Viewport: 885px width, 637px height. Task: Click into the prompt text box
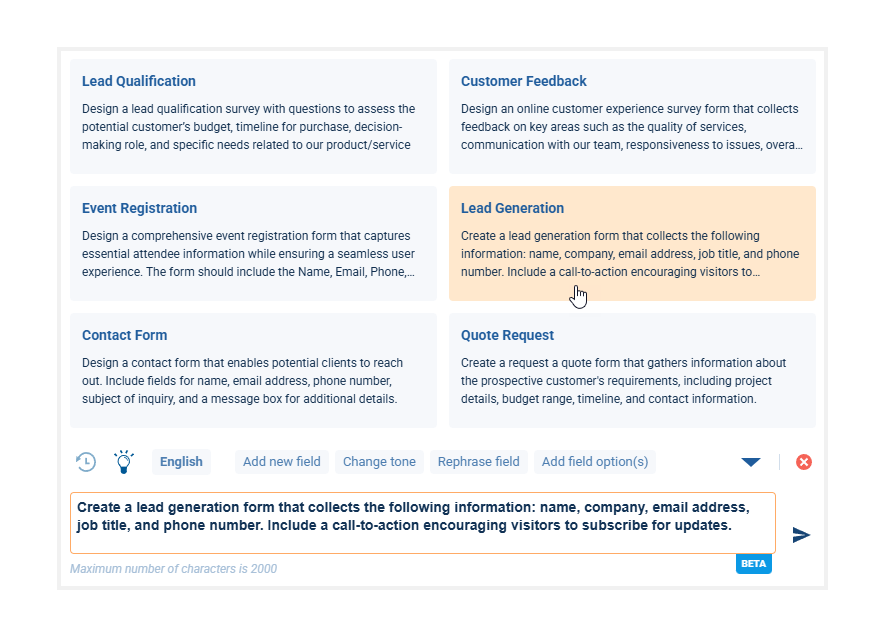[422, 523]
